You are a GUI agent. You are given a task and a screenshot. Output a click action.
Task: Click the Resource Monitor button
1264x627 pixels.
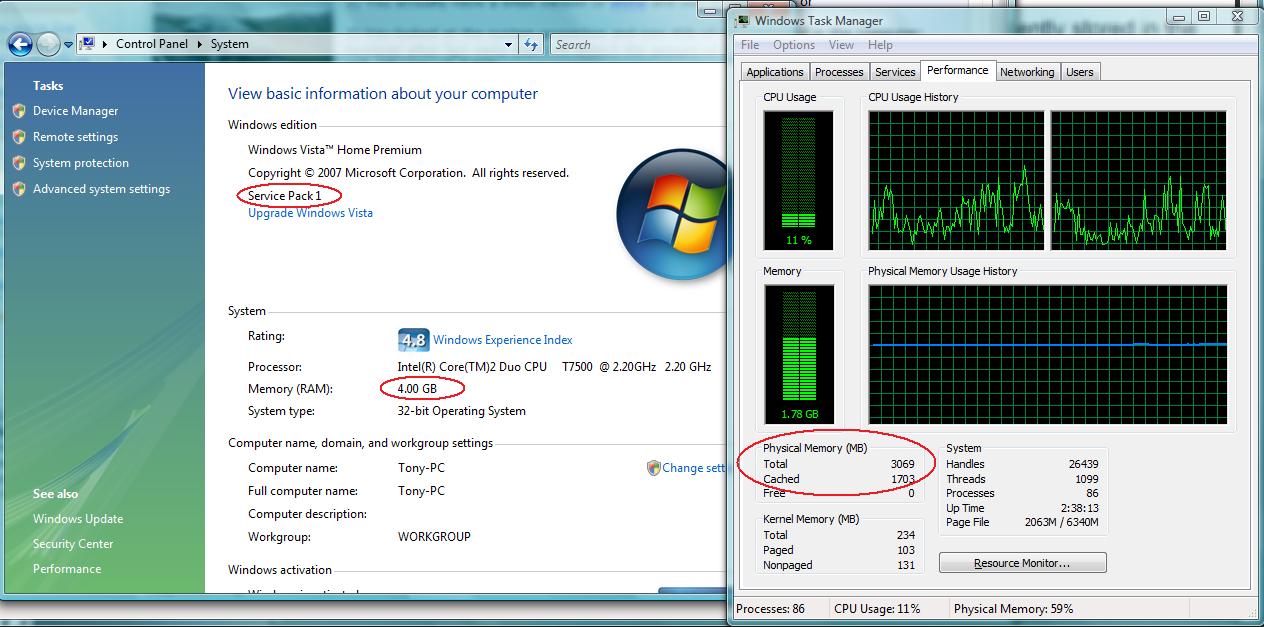tap(1023, 563)
